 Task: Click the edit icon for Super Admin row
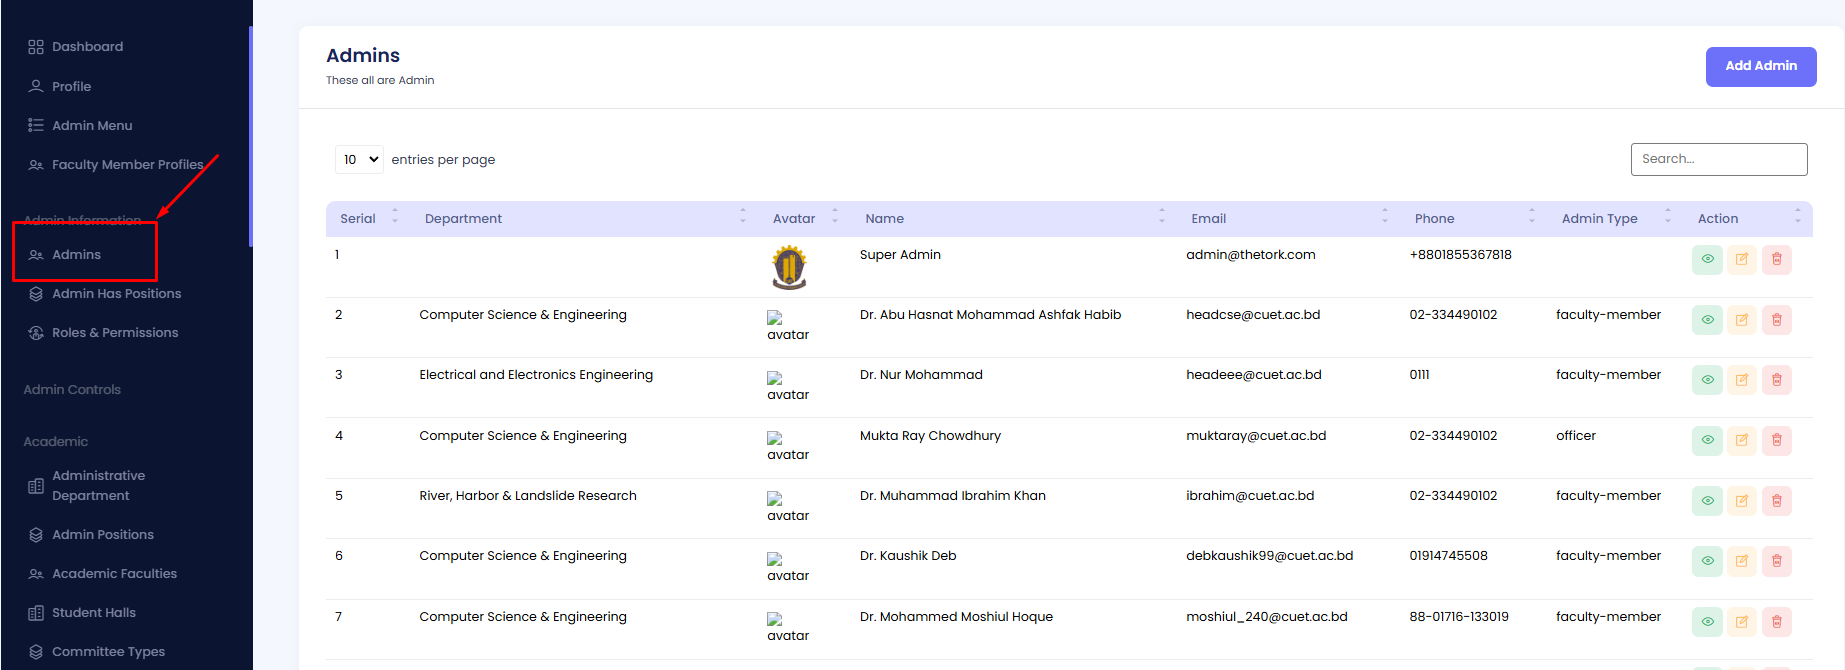[x=1741, y=259]
